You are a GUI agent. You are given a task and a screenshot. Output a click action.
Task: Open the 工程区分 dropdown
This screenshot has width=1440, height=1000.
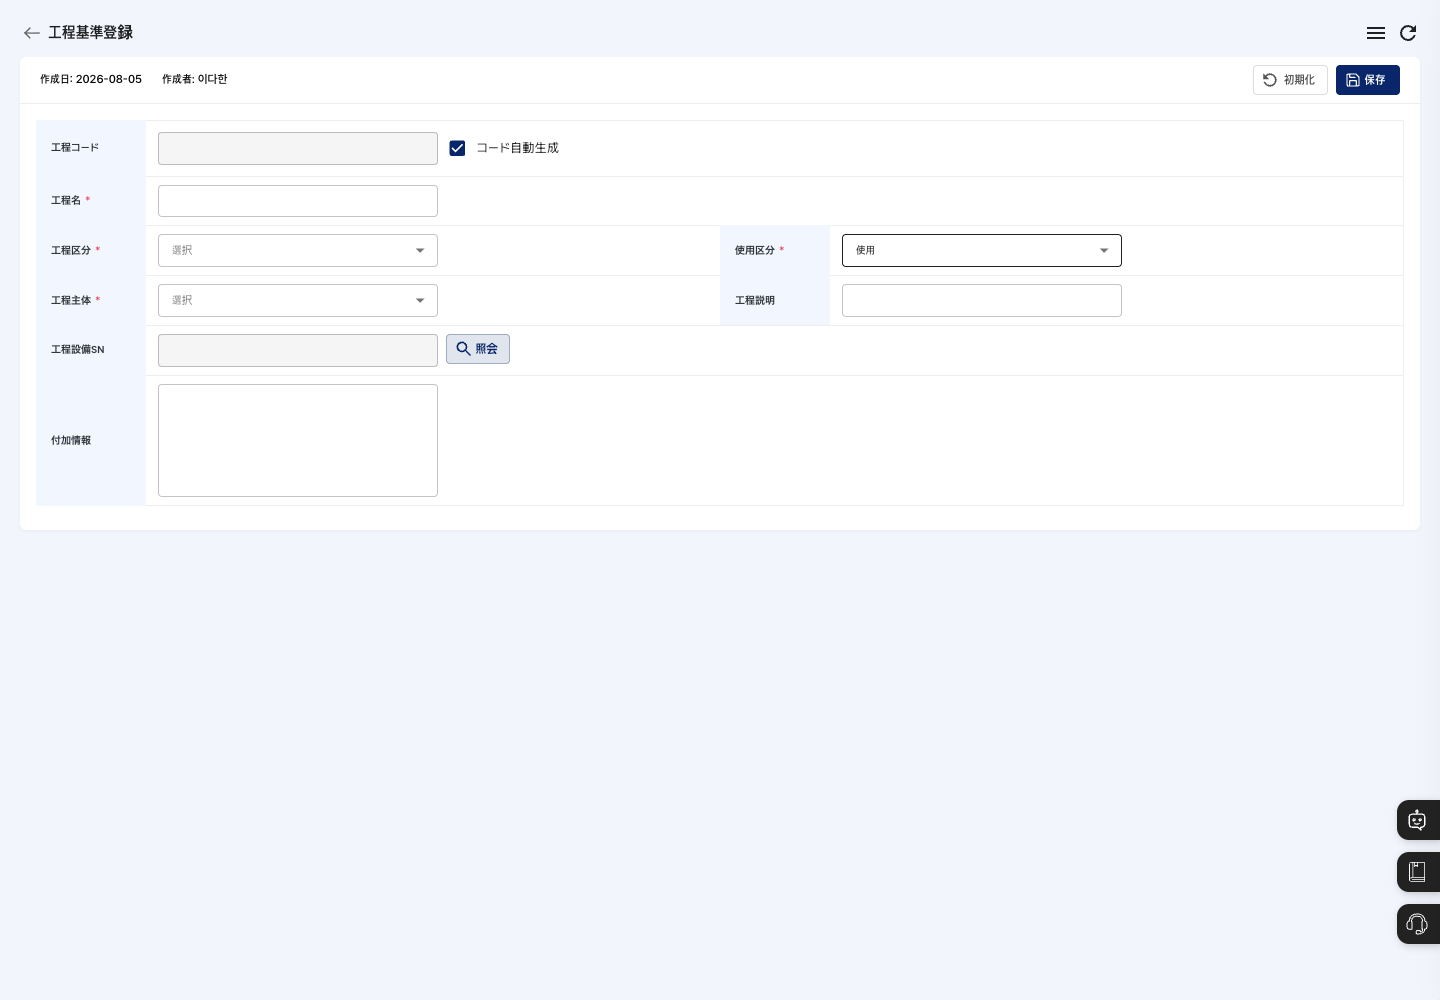coord(298,251)
